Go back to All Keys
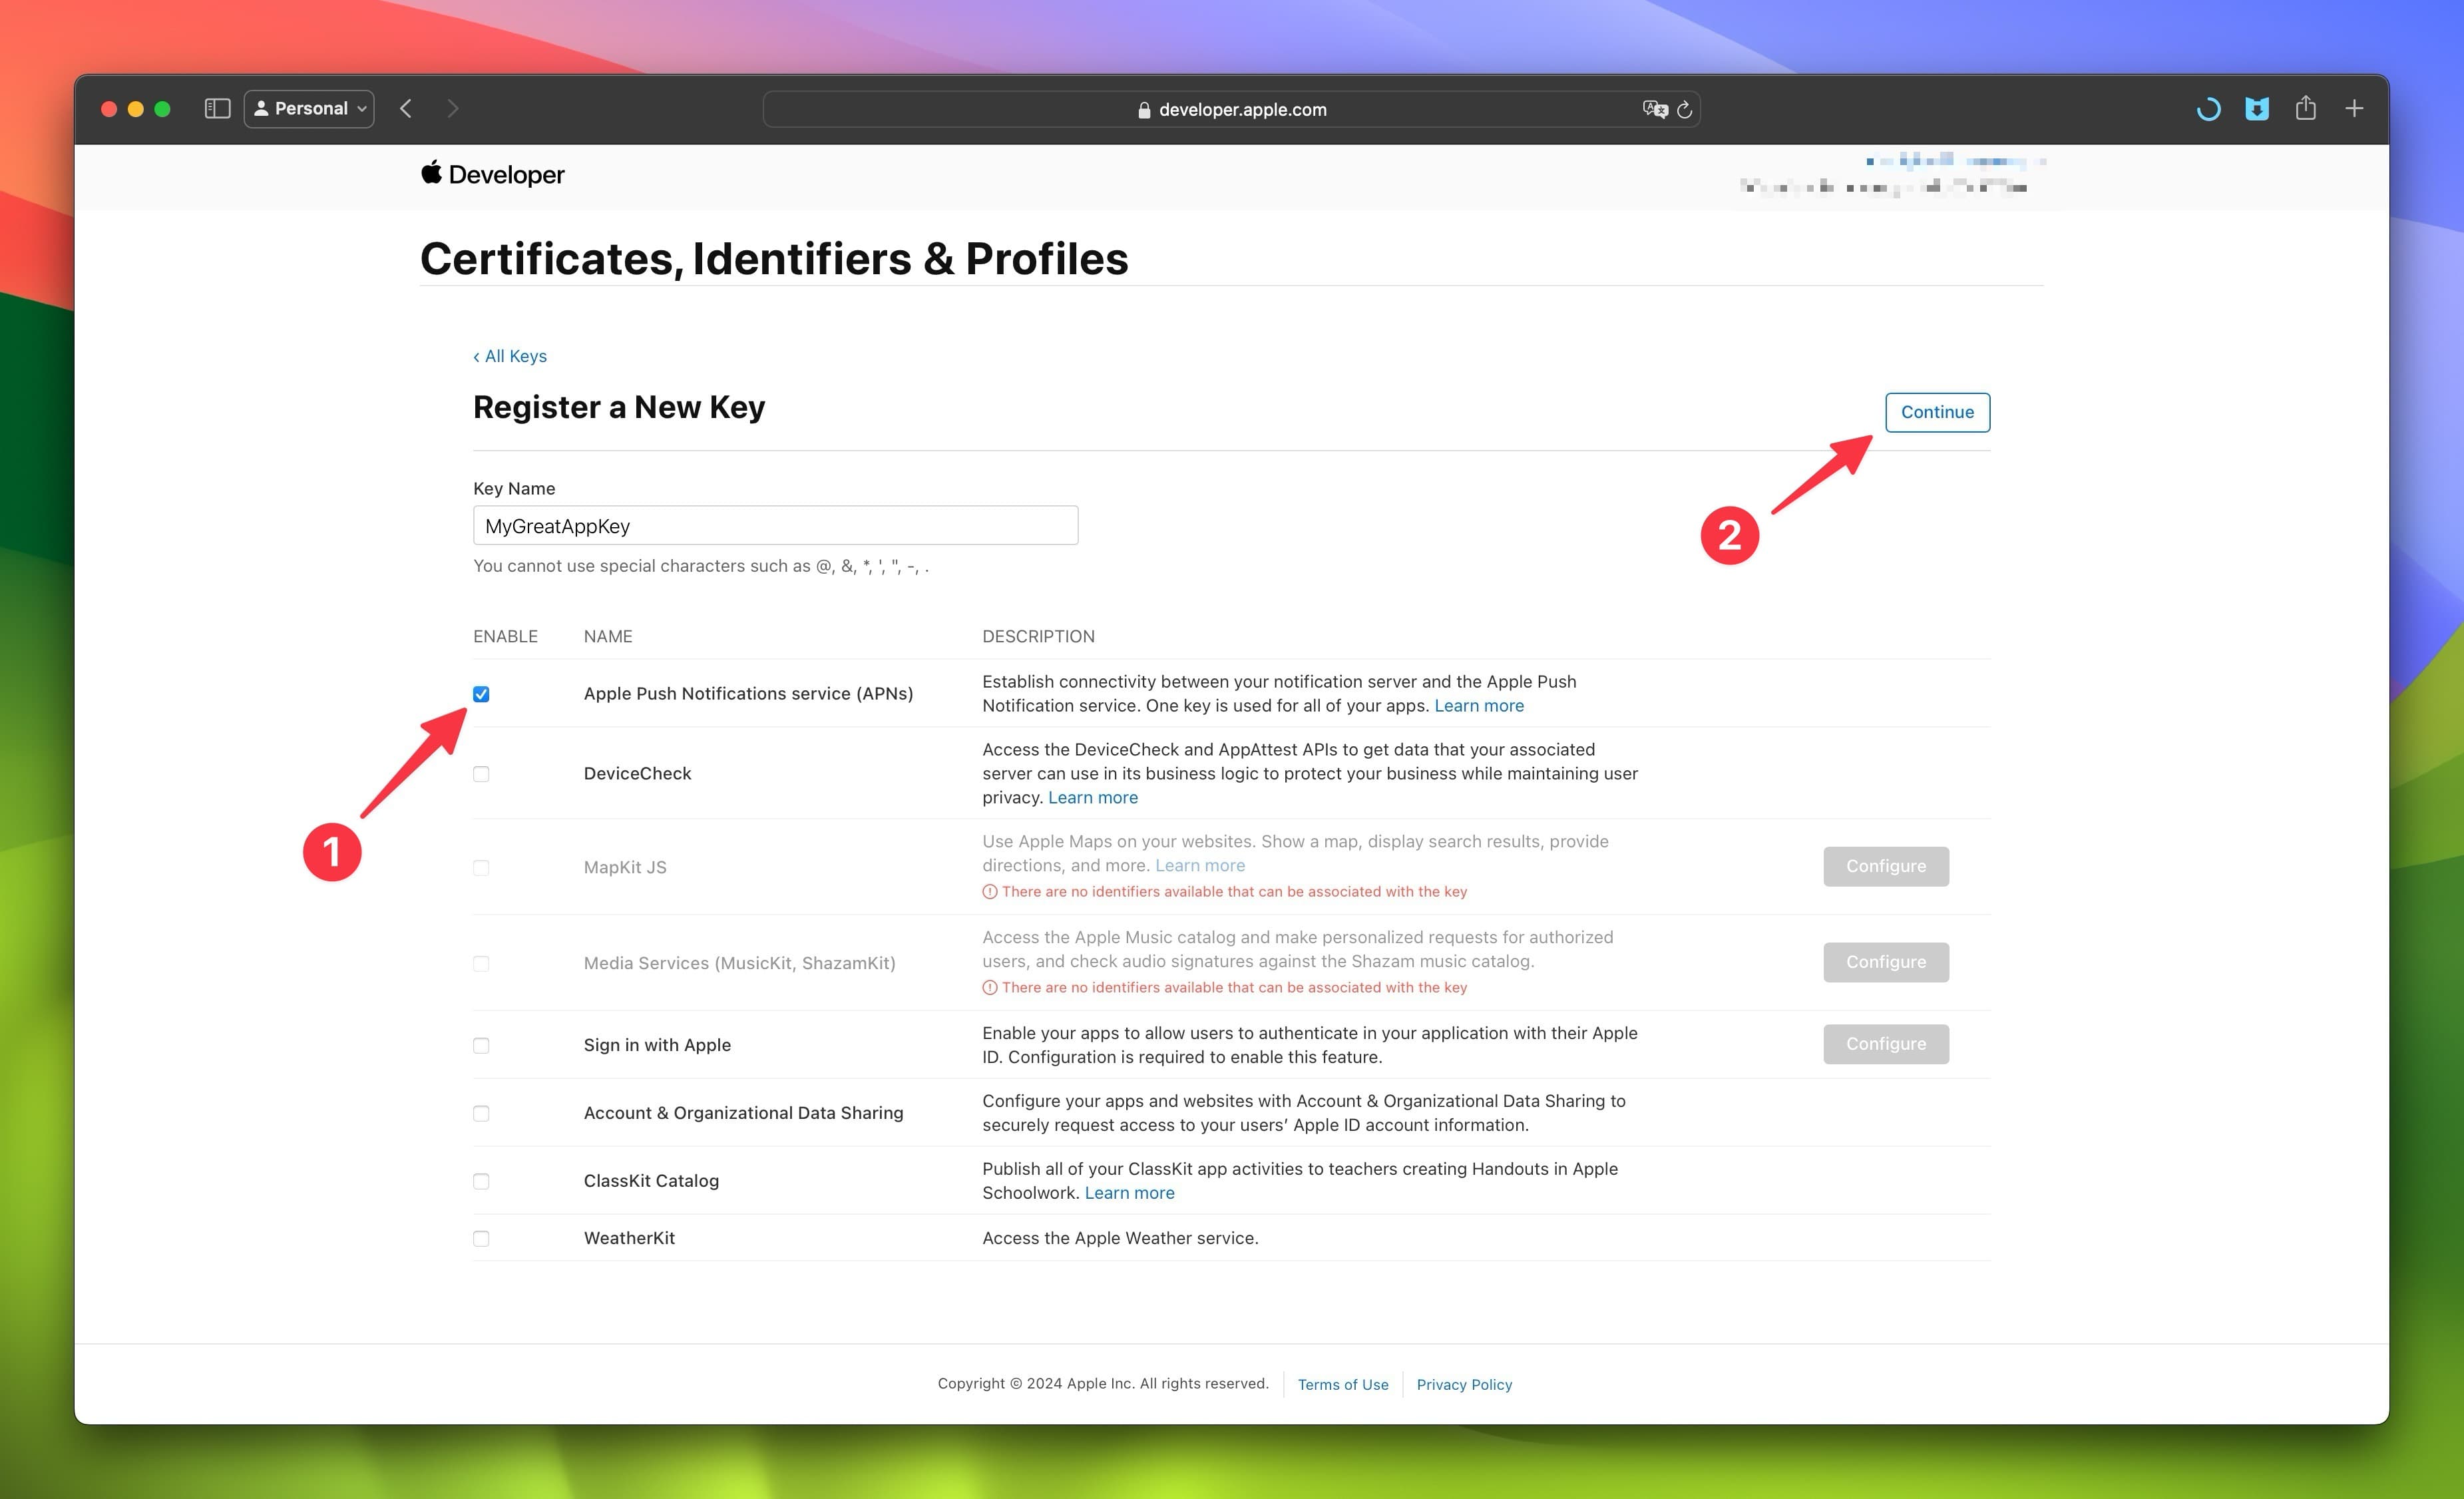Screen dimensions: 2464x1499 (x=510, y=356)
